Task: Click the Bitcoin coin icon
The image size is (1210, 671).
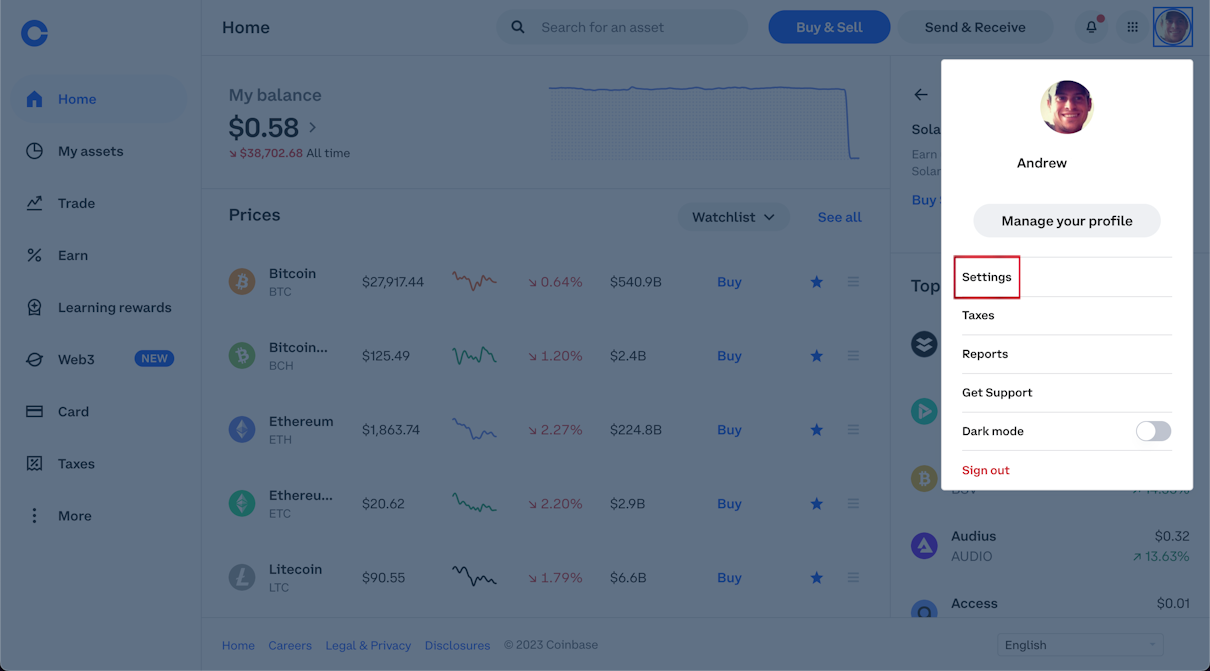Action: [242, 281]
